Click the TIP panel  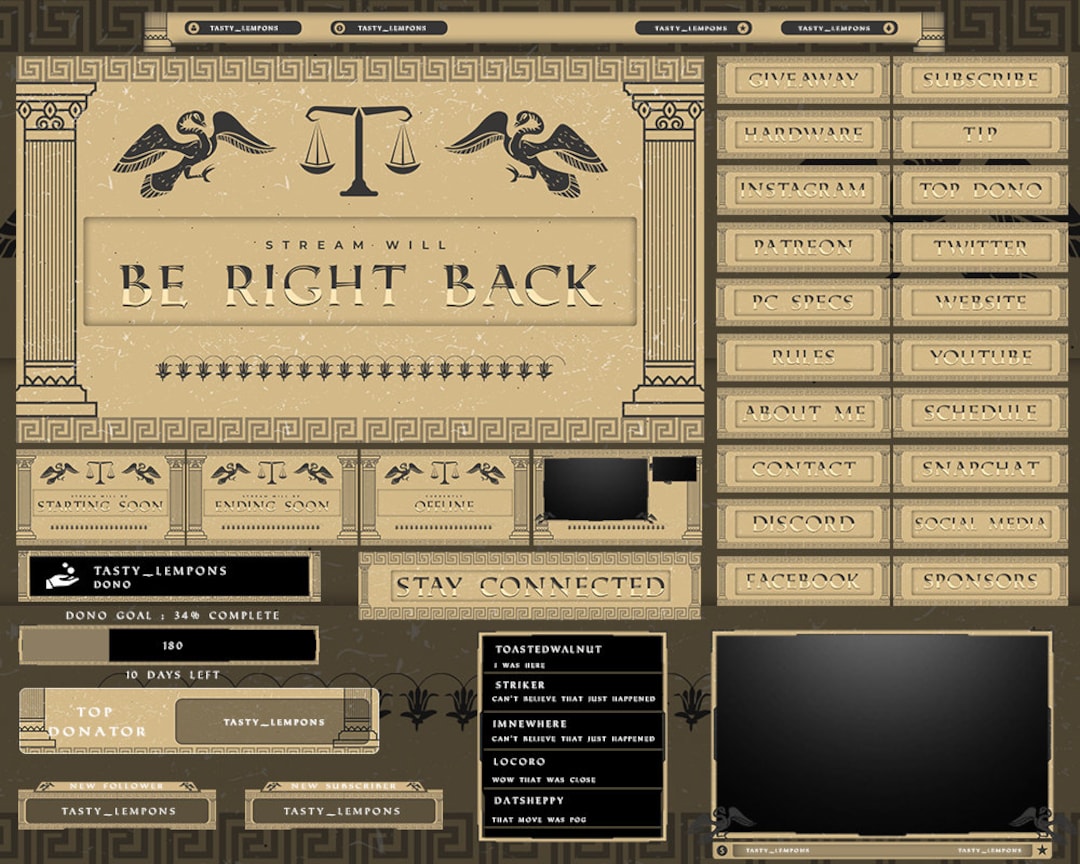click(x=978, y=135)
